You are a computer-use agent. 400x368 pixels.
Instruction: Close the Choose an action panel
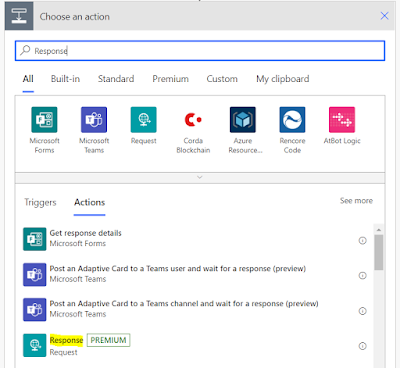[384, 16]
